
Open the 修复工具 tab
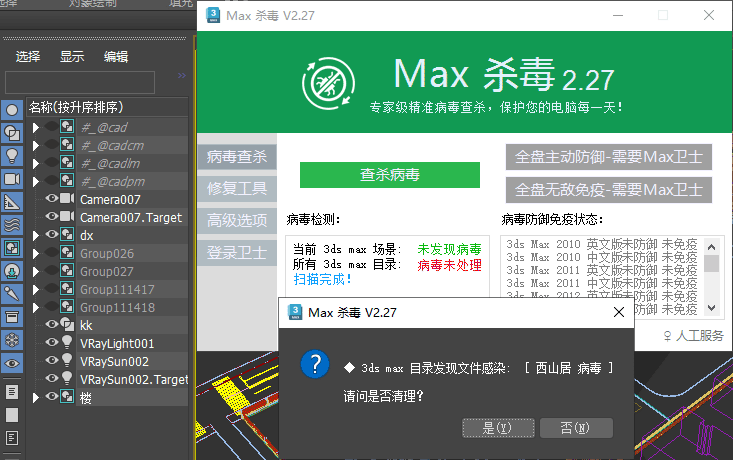pyautogui.click(x=237, y=188)
